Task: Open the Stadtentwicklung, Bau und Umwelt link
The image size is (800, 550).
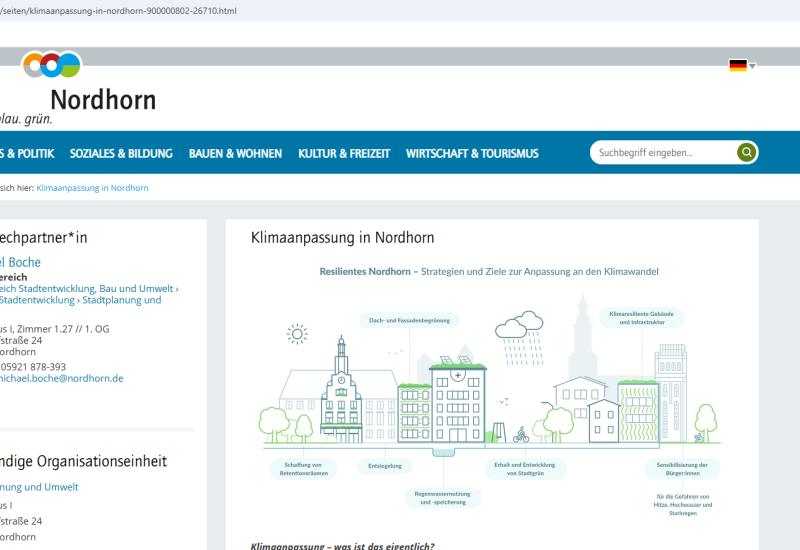Action: 88,288
